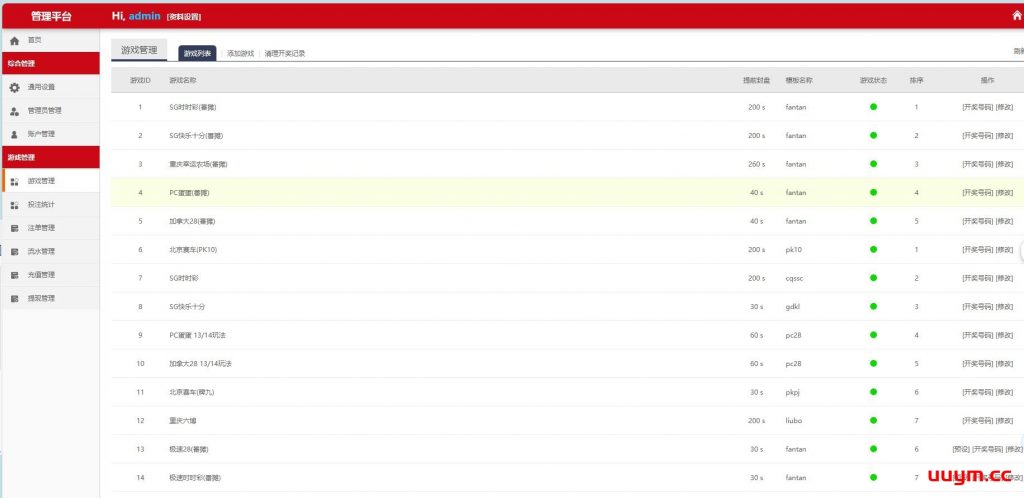Toggle status dot for 北京赛车(PK10) row
The image size is (1024, 498).
tap(873, 250)
